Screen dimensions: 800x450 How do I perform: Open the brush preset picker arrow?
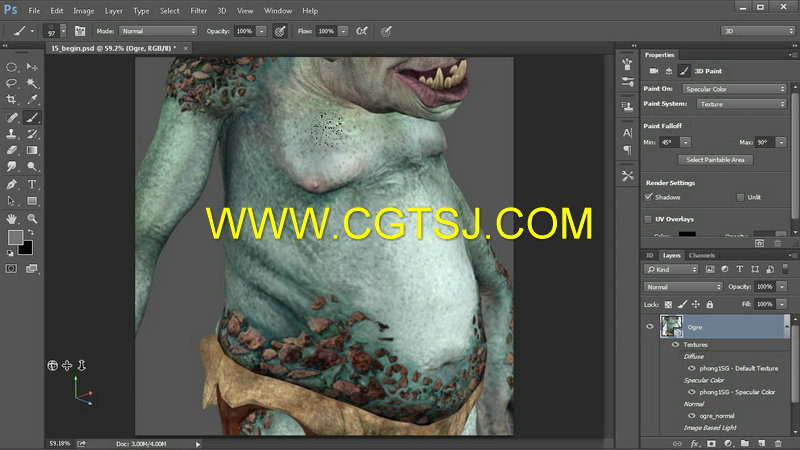pyautogui.click(x=63, y=31)
